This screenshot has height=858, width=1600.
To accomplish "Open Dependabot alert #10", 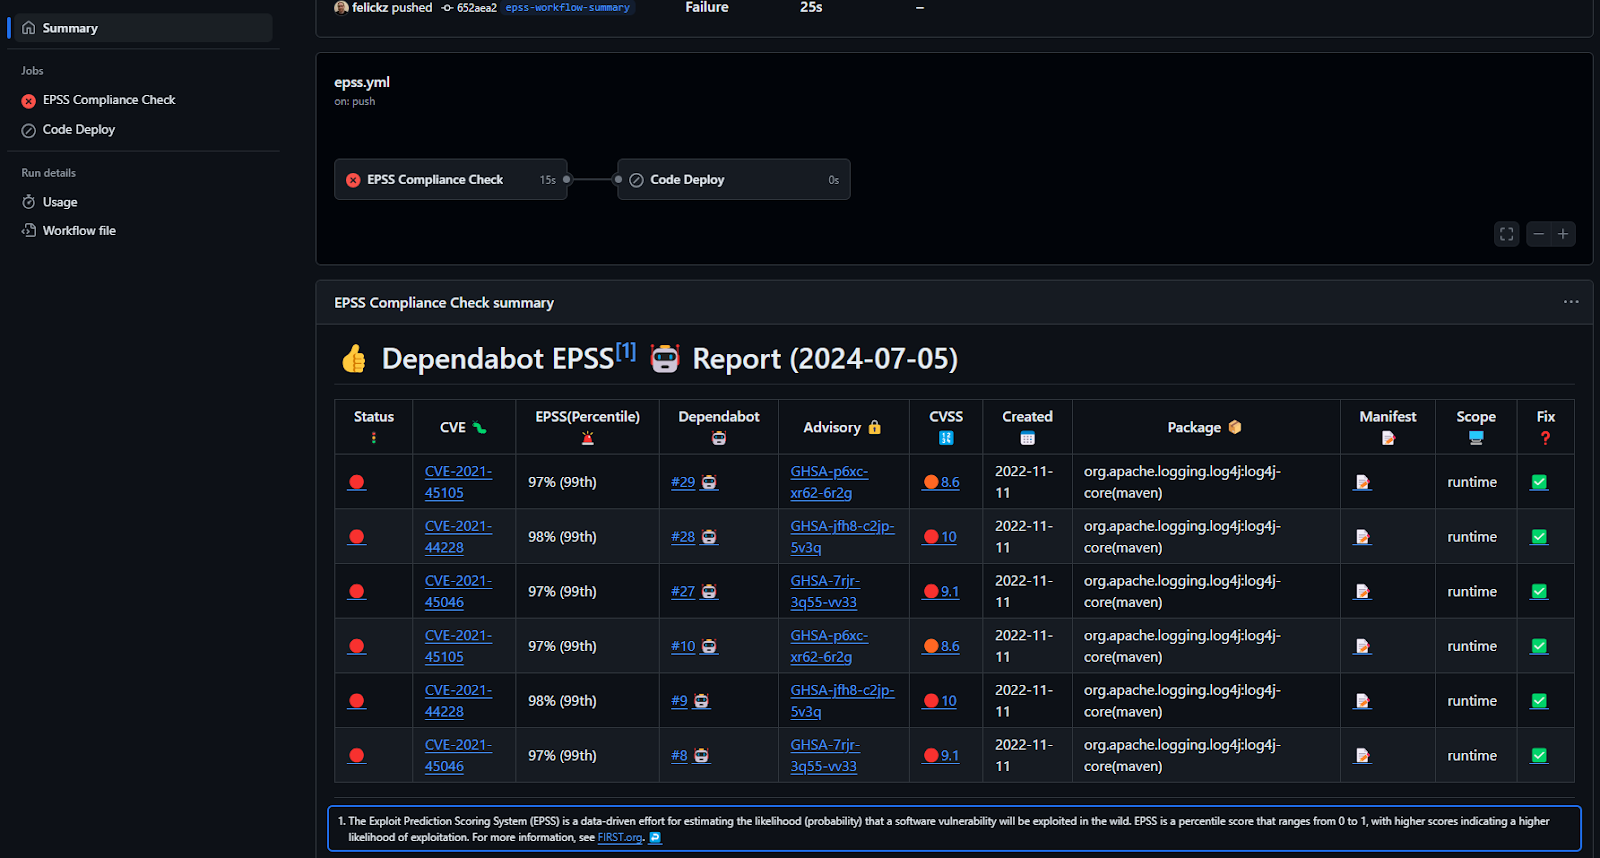I will pos(683,647).
